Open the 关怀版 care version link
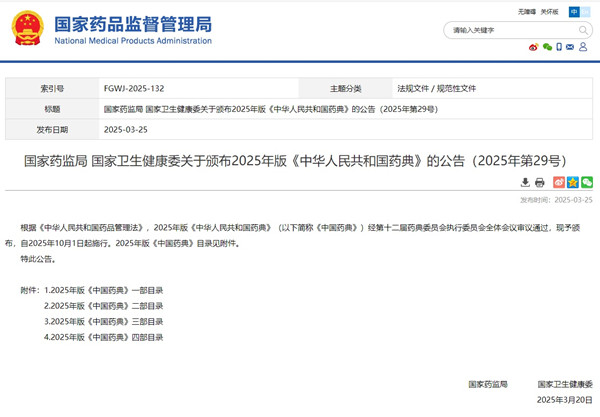The width and height of the screenshot is (600, 417). click(549, 12)
